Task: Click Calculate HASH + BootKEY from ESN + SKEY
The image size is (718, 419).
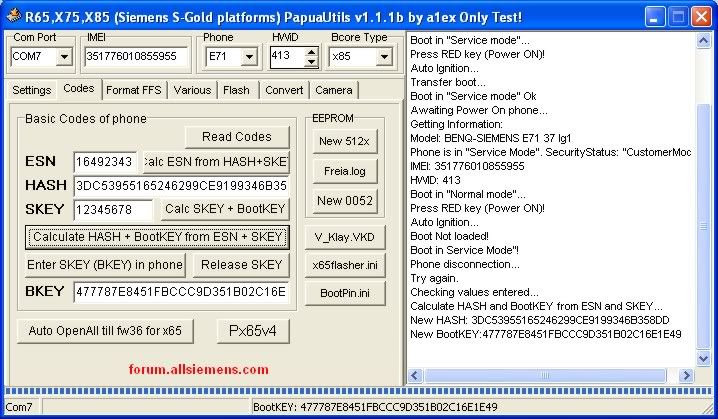Action: point(158,237)
